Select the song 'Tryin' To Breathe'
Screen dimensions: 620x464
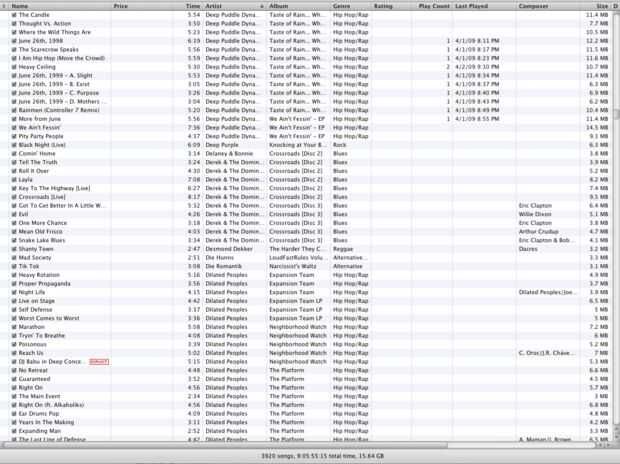[x=42, y=336]
